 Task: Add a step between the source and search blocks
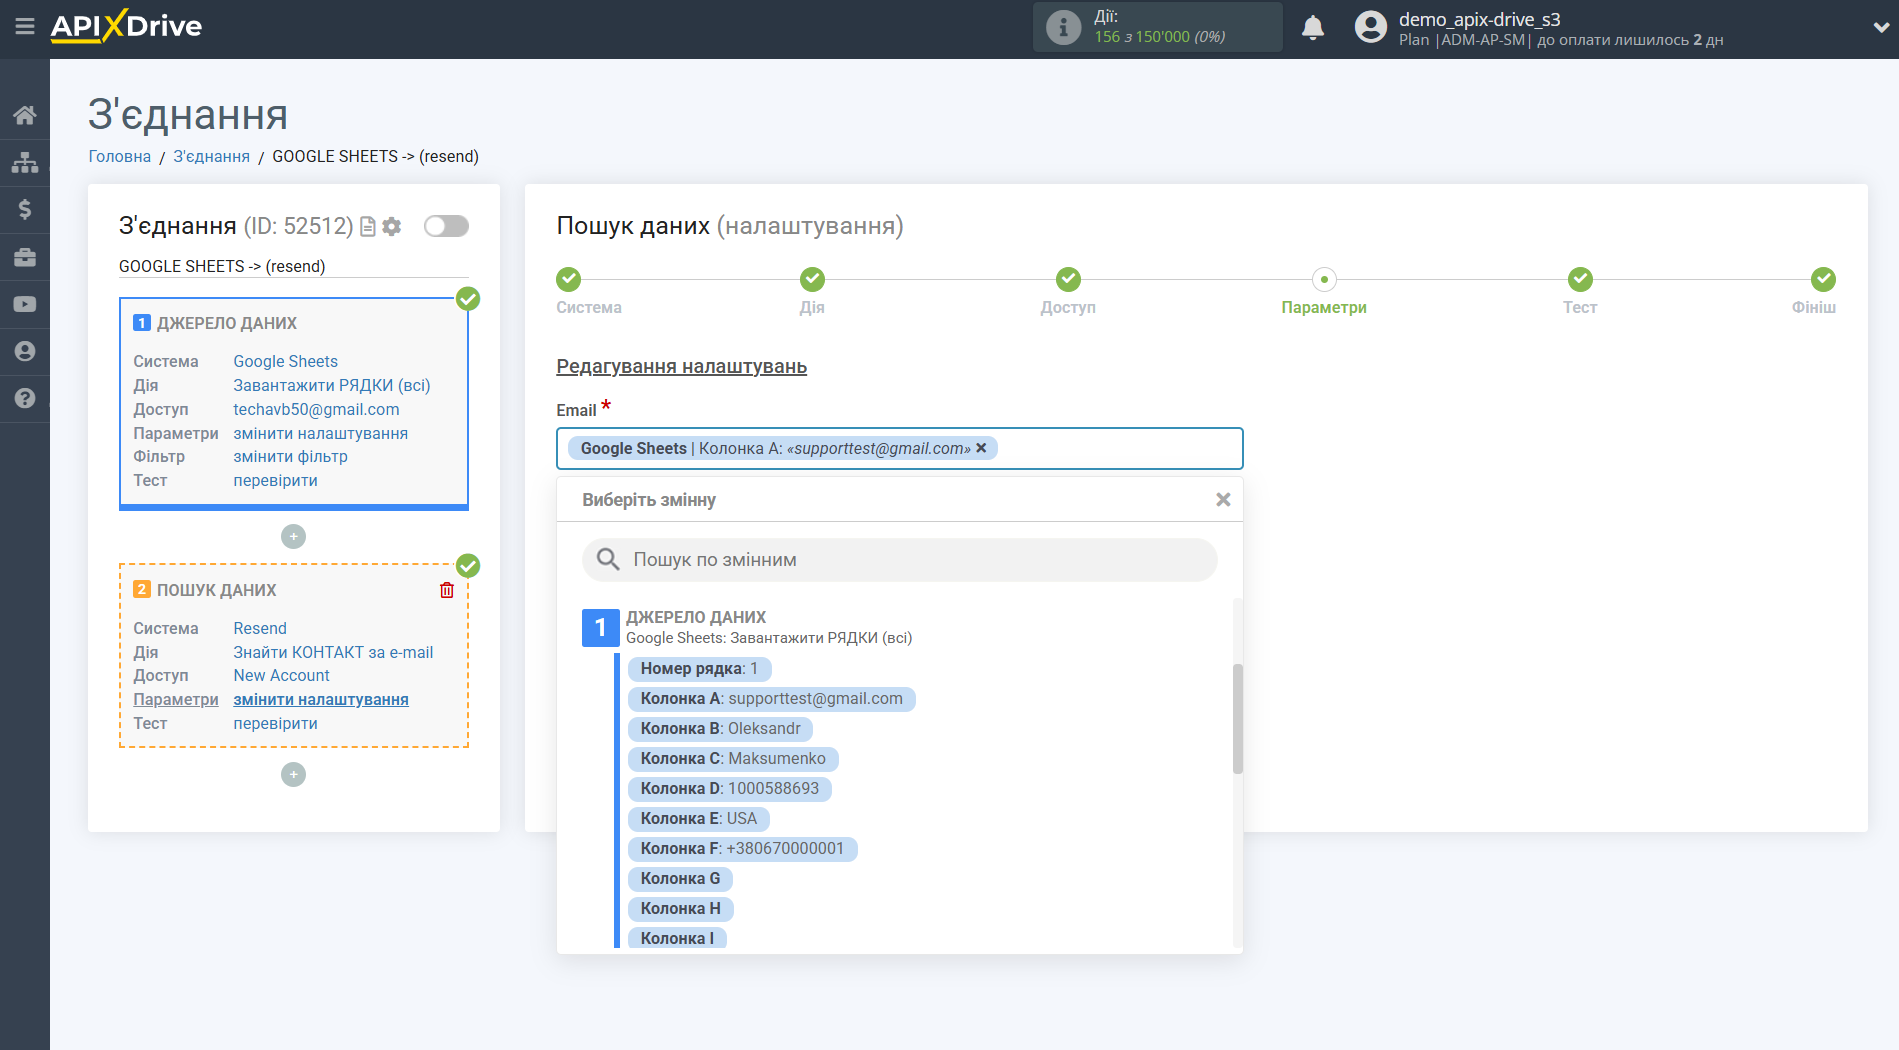pos(293,537)
